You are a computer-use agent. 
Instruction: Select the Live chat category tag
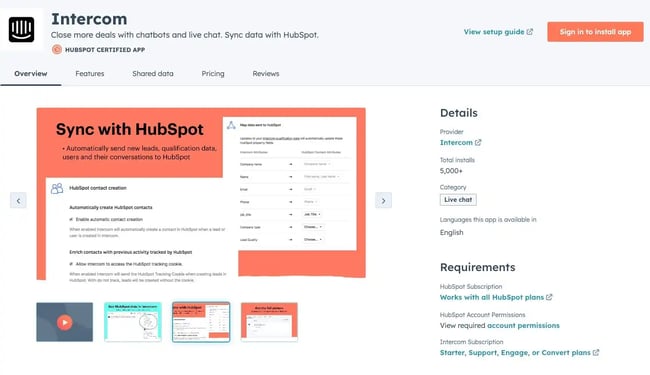click(x=458, y=200)
